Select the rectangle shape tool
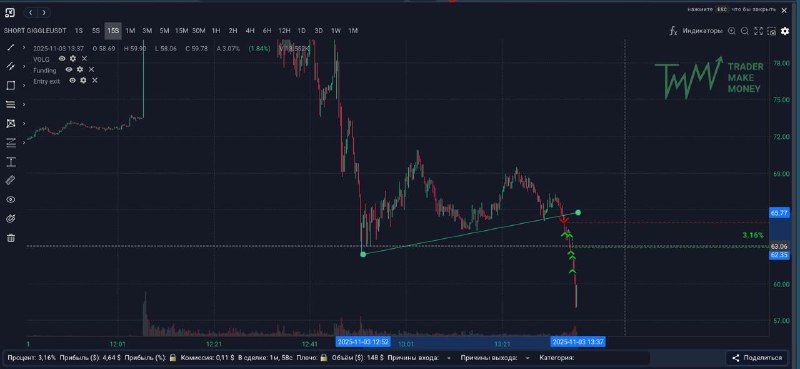The height and width of the screenshot is (369, 800). [11, 85]
